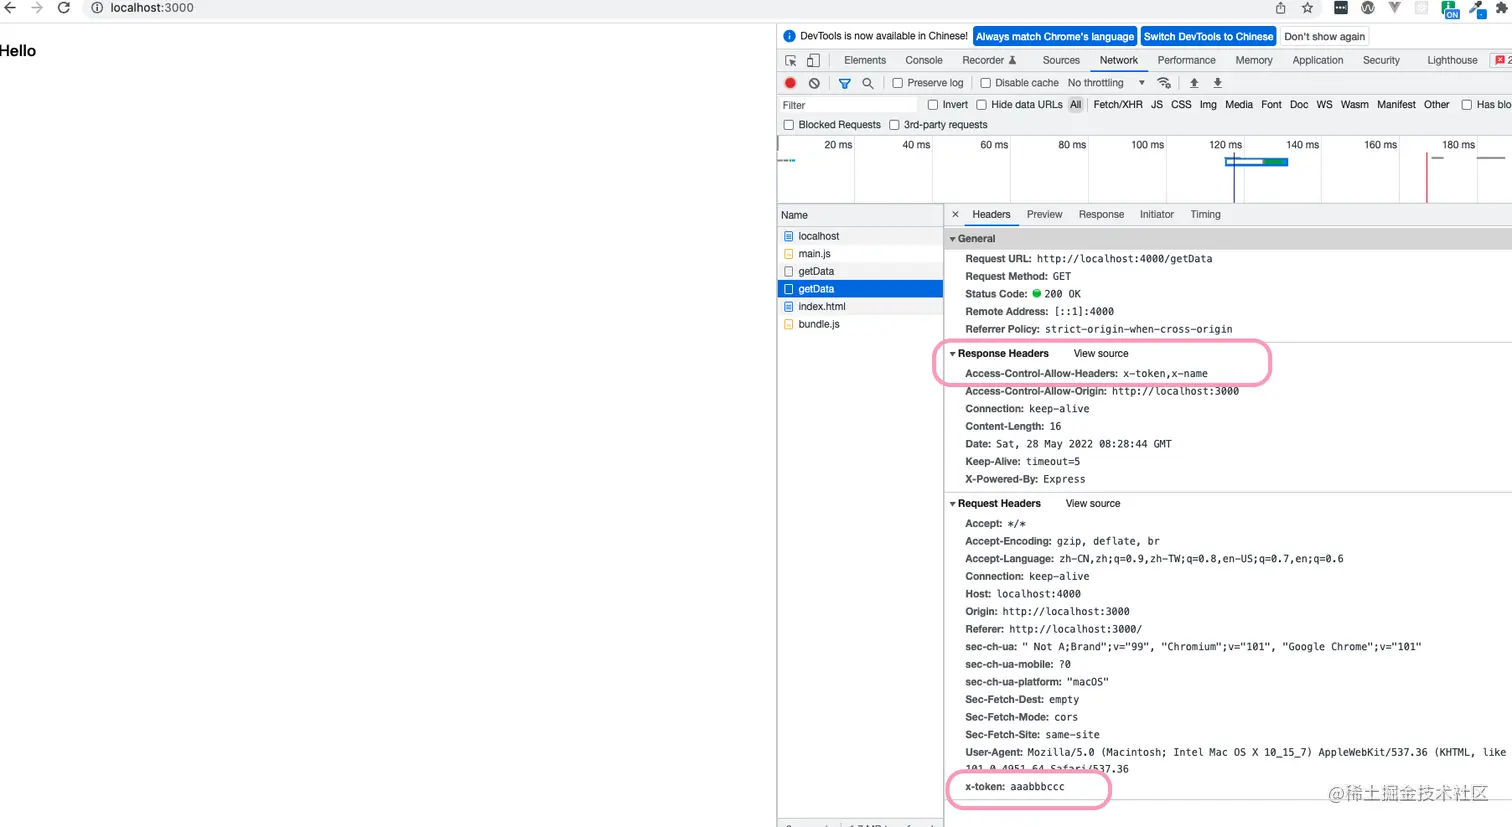Viewport: 1512px width, 827px height.
Task: Close the request details pane
Action: (955, 214)
